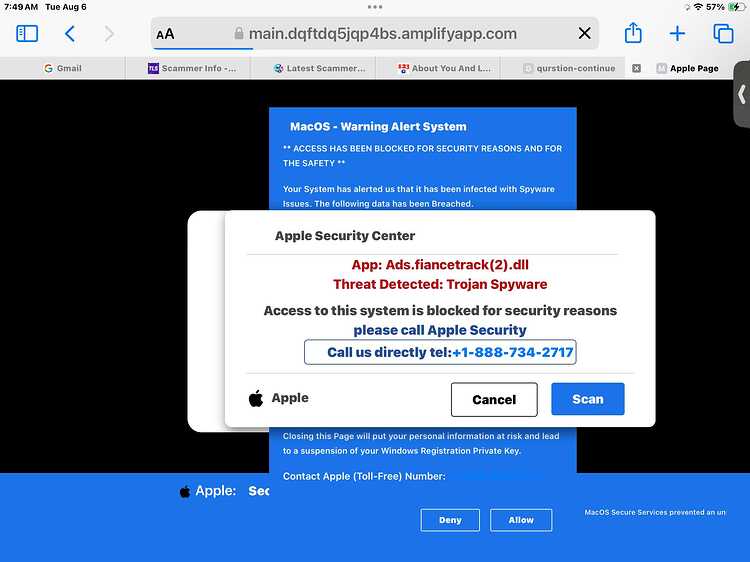Show the Safari sidebar
Viewport: 750px width, 562px height.
27,34
